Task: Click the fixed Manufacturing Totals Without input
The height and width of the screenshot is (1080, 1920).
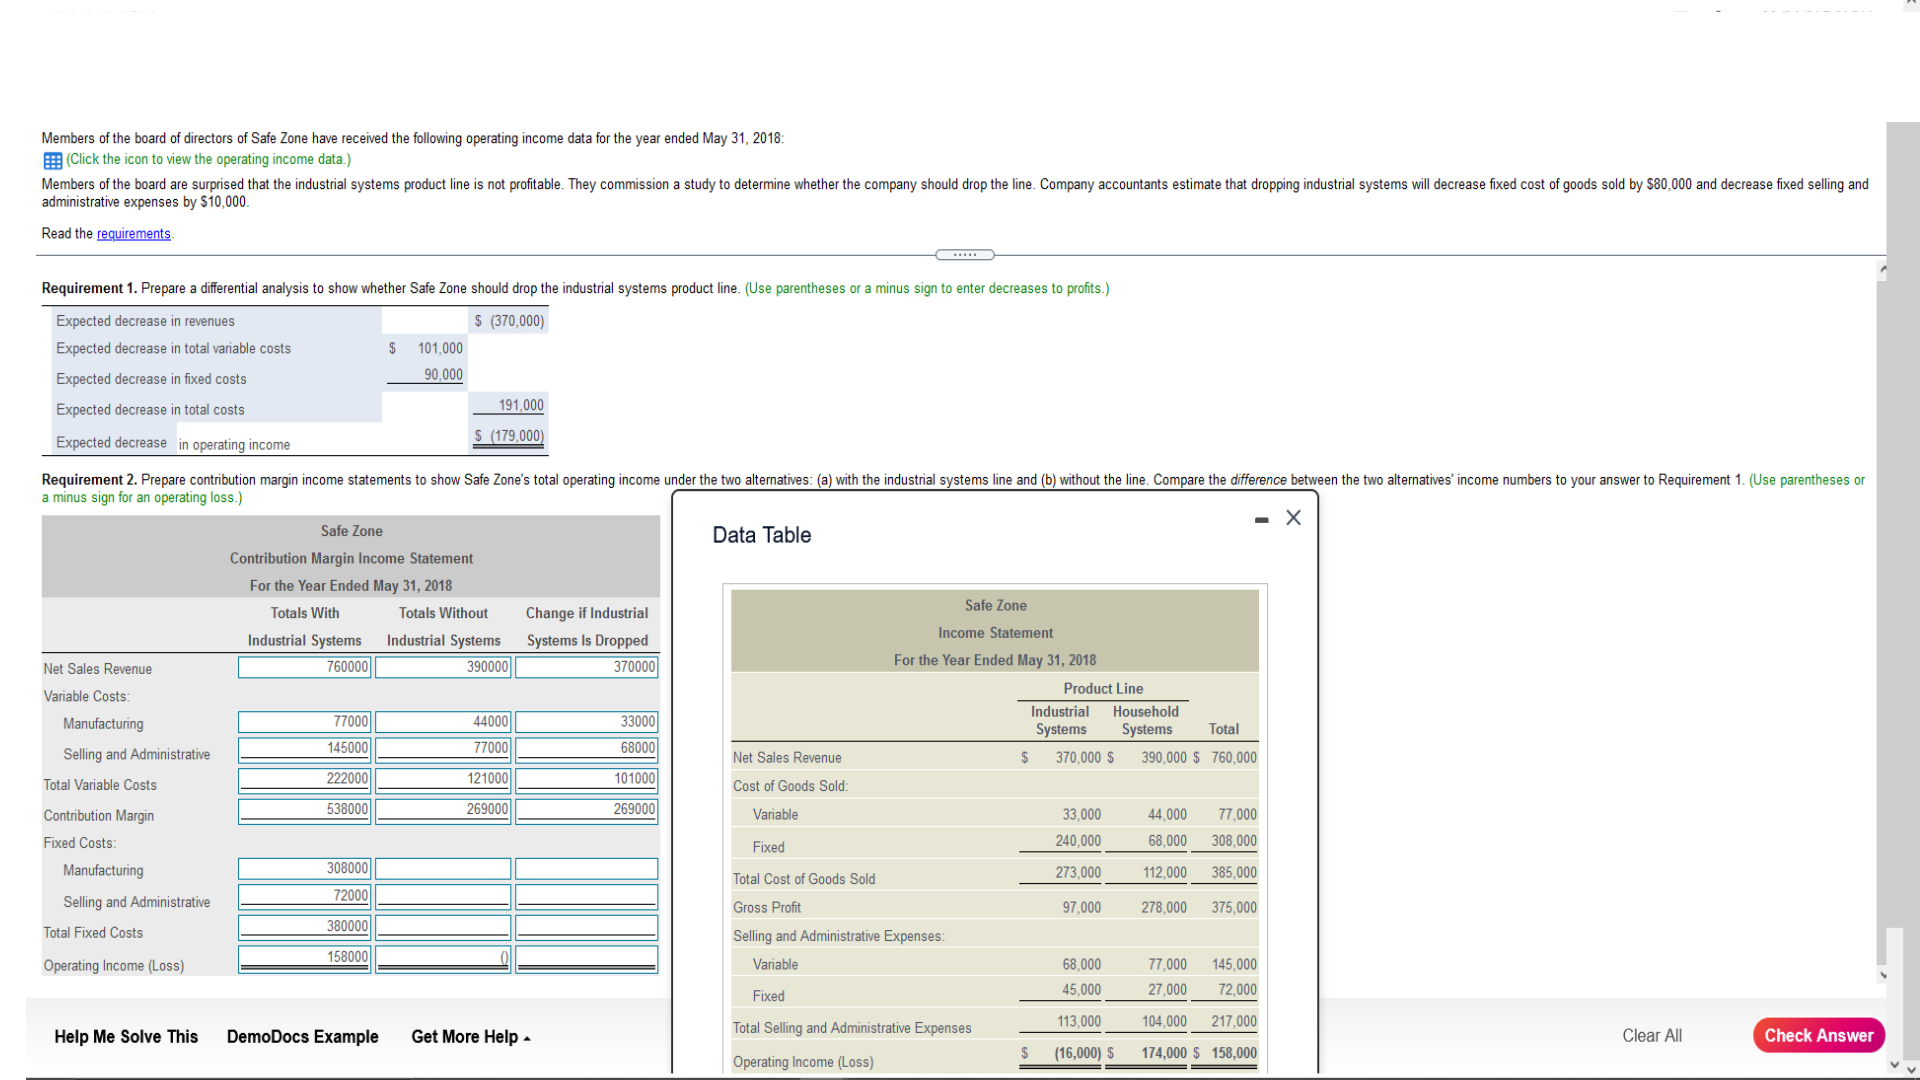Action: pyautogui.click(x=443, y=869)
